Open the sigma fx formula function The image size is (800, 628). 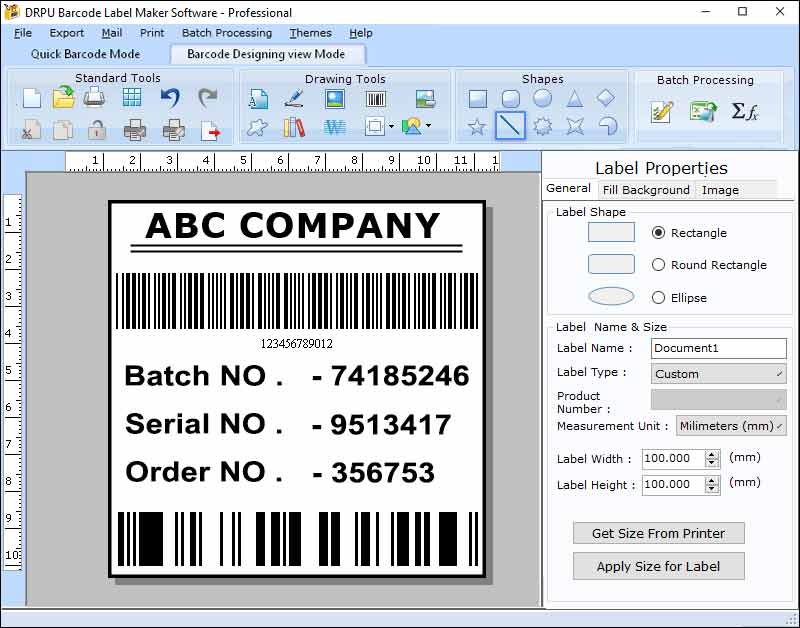(x=745, y=111)
